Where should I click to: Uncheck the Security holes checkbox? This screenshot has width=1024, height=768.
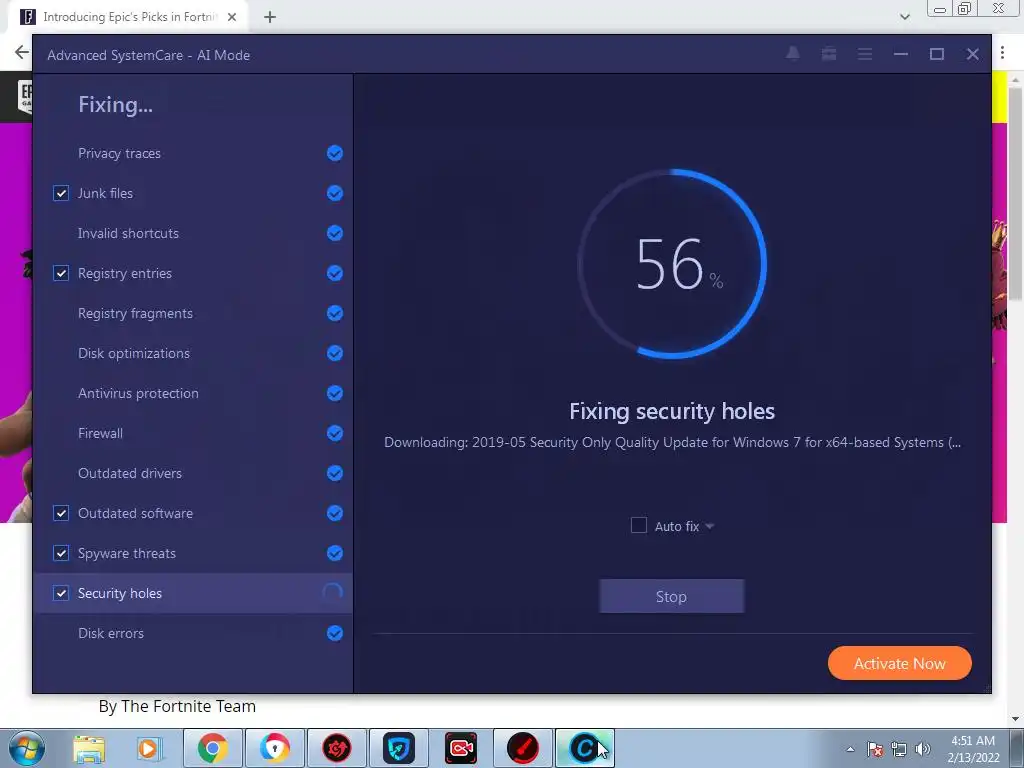[x=61, y=593]
